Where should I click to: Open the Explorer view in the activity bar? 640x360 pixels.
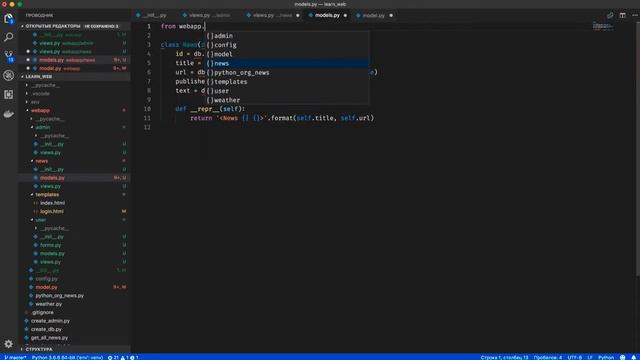tap(9, 18)
